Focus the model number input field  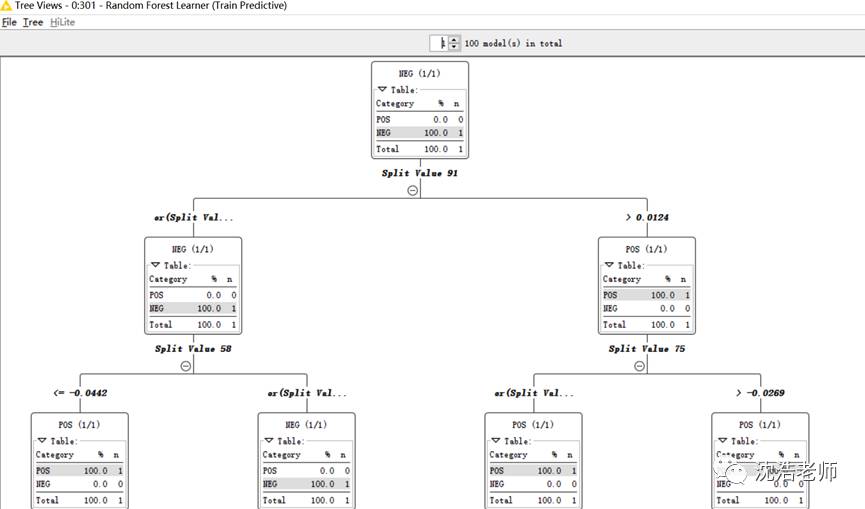[440, 43]
